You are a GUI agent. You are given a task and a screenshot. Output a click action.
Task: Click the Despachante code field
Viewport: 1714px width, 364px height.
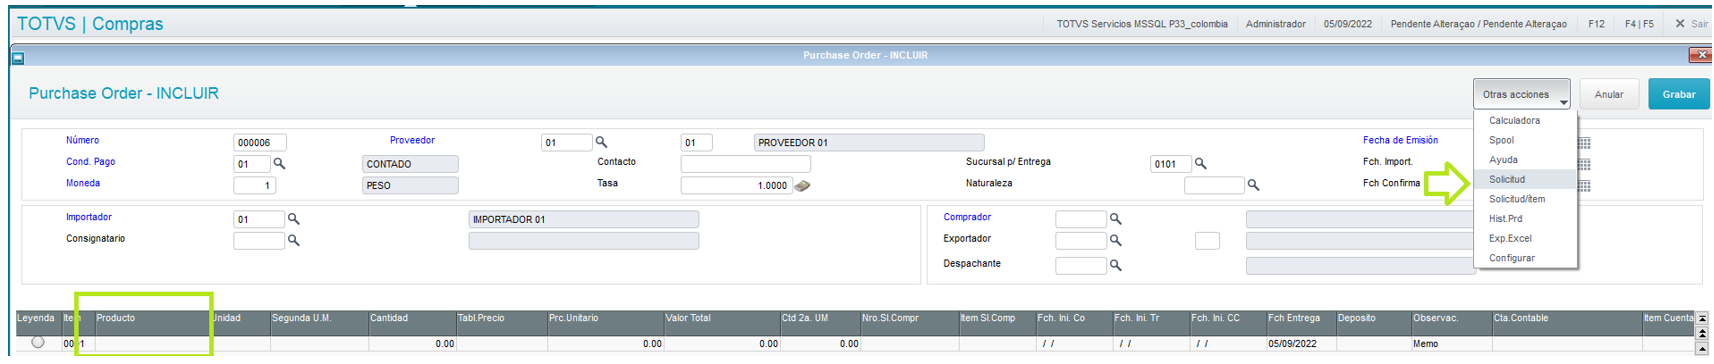tap(1081, 266)
